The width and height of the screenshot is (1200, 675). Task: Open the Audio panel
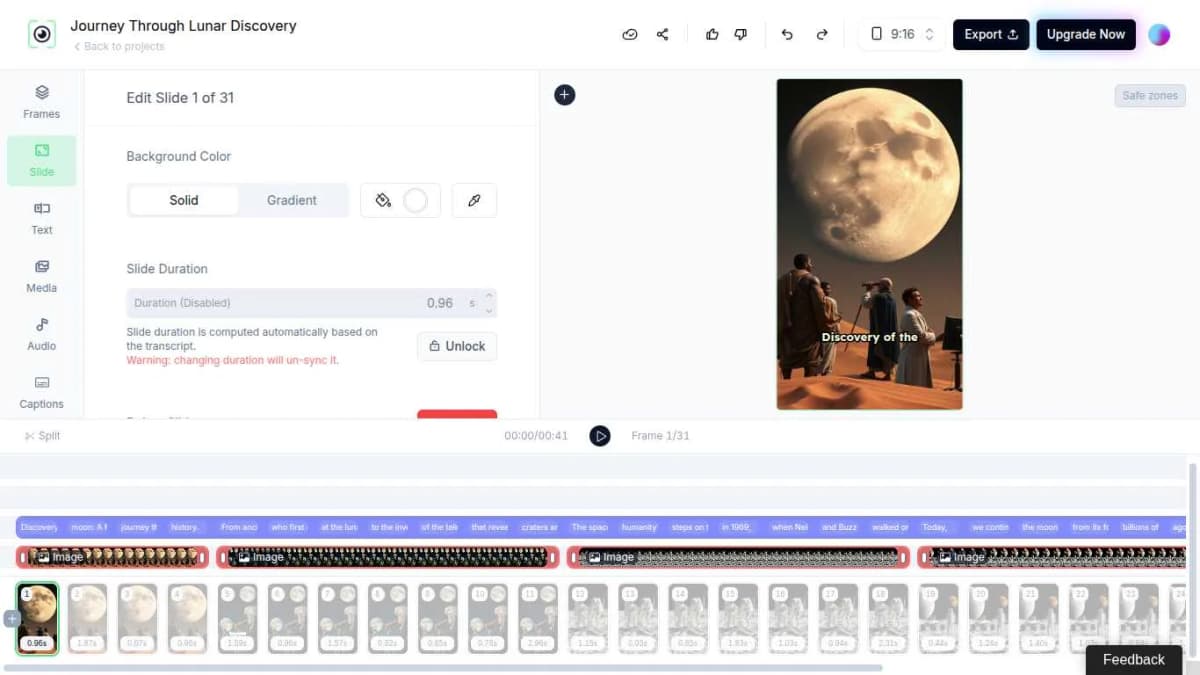coord(41,334)
